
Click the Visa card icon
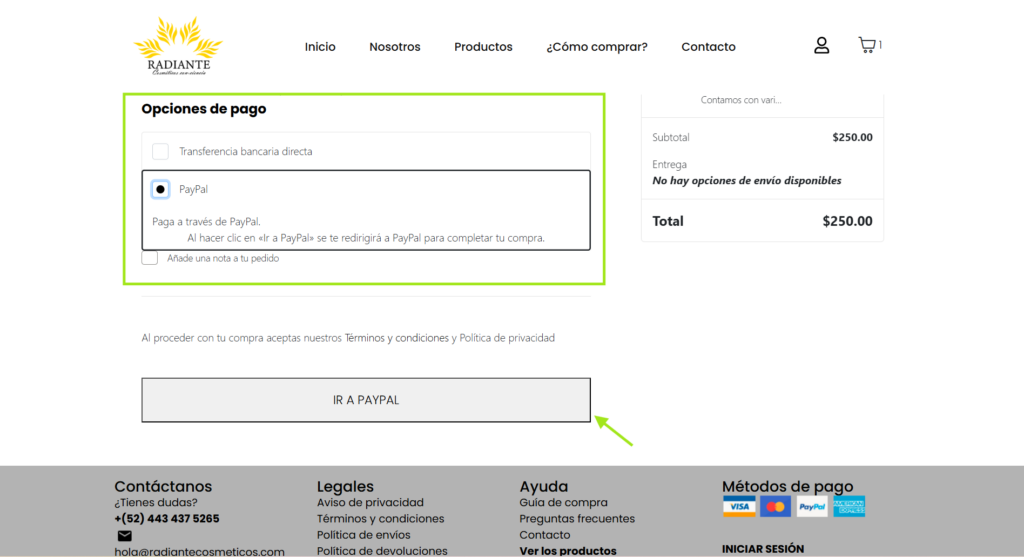pyautogui.click(x=739, y=506)
